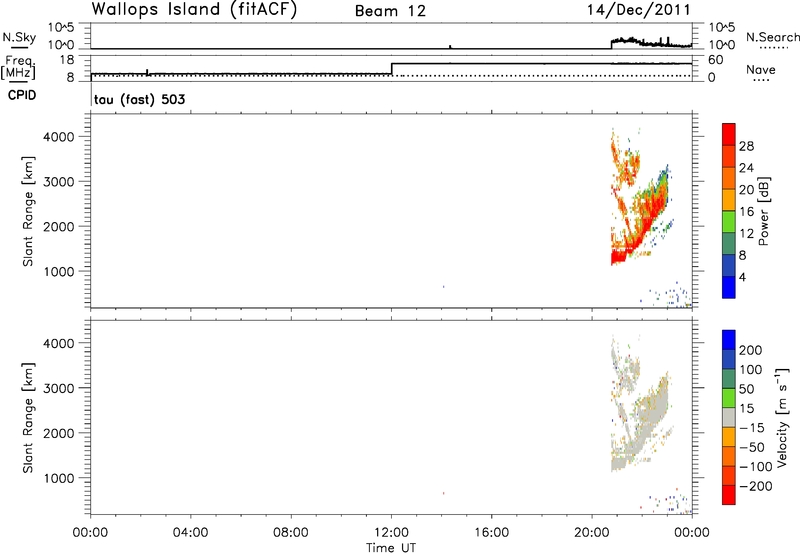
Task: Select gray Velocity segment between 15 and -15
Action: click(729, 417)
